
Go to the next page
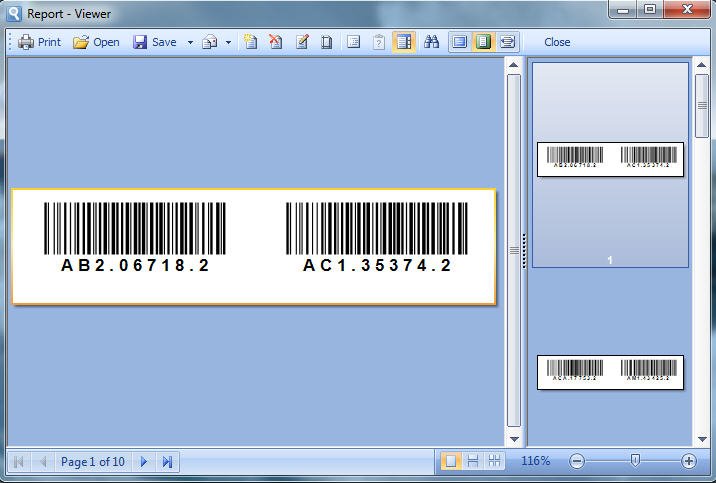tap(143, 462)
